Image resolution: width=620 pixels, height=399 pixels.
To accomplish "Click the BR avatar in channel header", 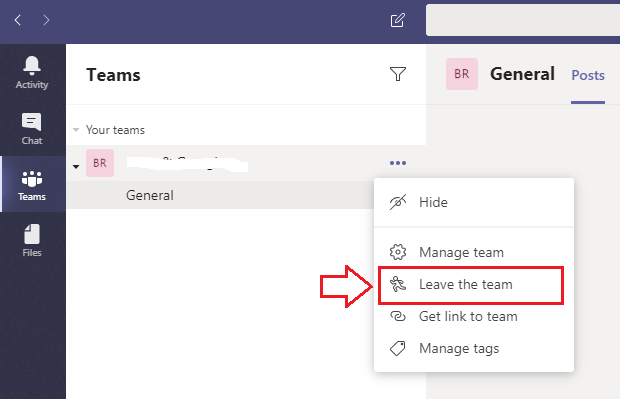I will tap(462, 74).
